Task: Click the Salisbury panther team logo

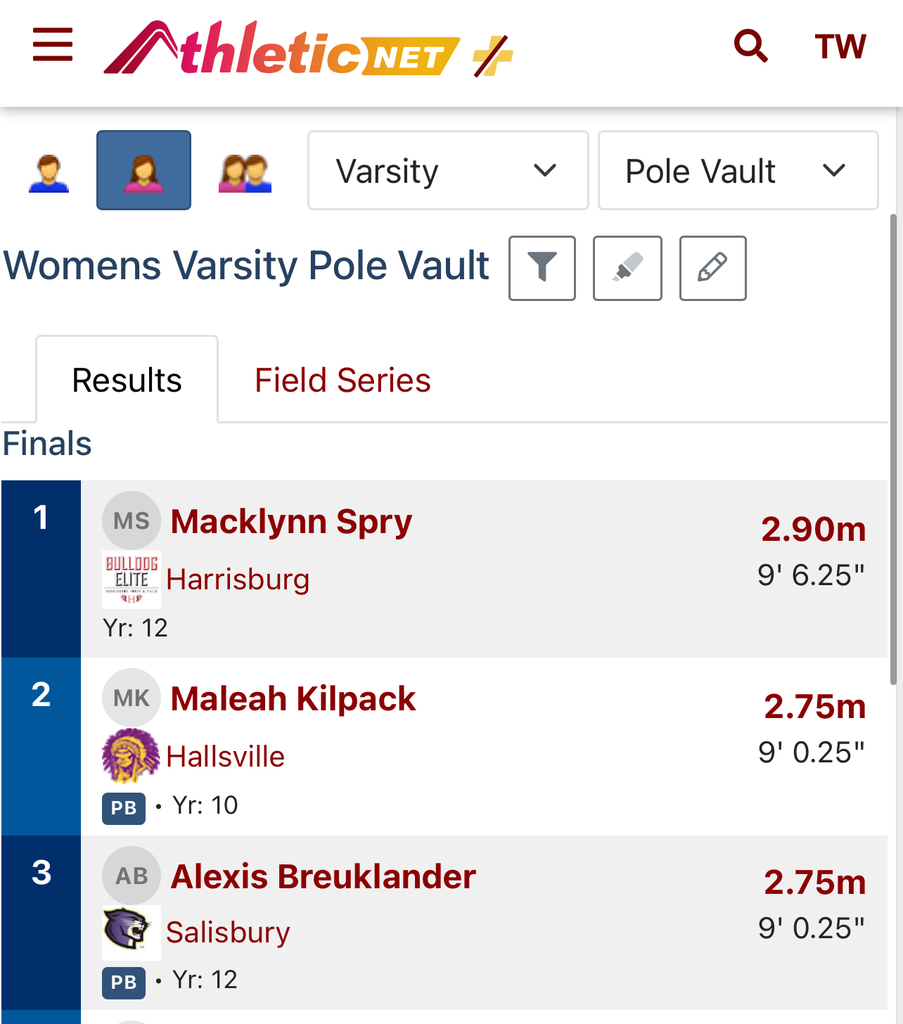Action: pos(131,932)
